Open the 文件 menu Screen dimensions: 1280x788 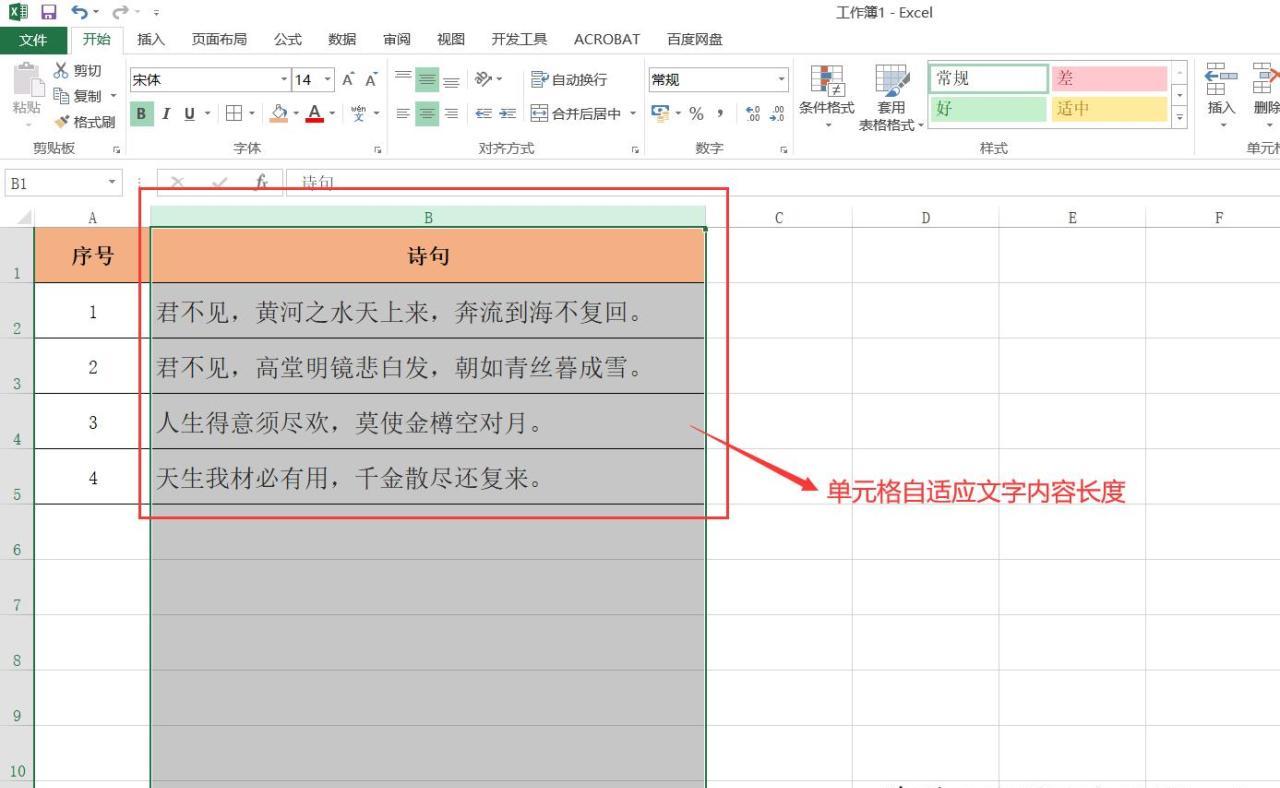coord(33,39)
